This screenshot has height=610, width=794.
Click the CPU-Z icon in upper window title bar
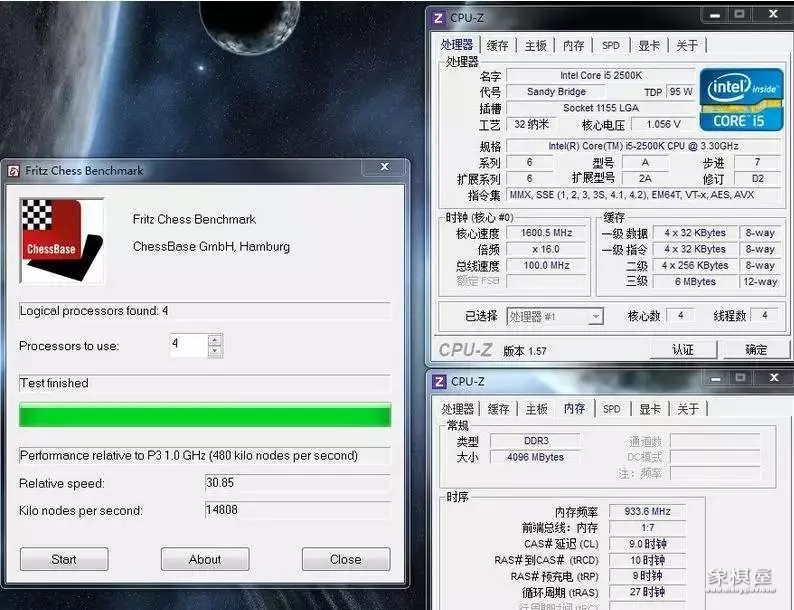tap(439, 18)
